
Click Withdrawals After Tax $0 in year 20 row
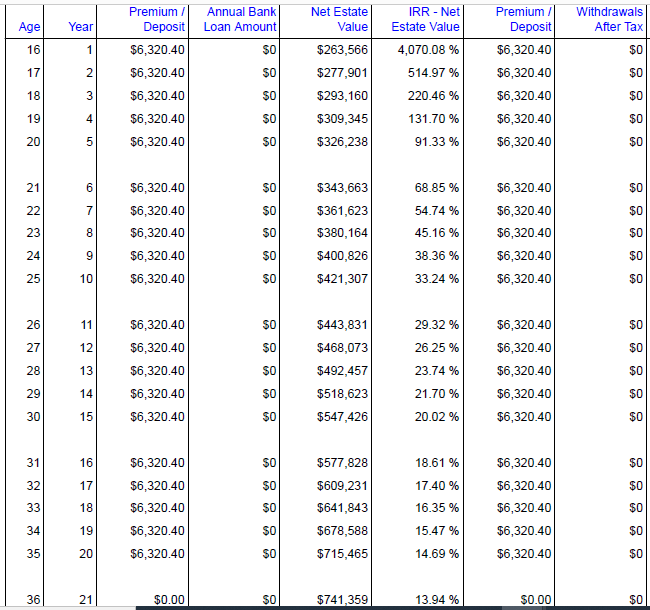(x=636, y=554)
